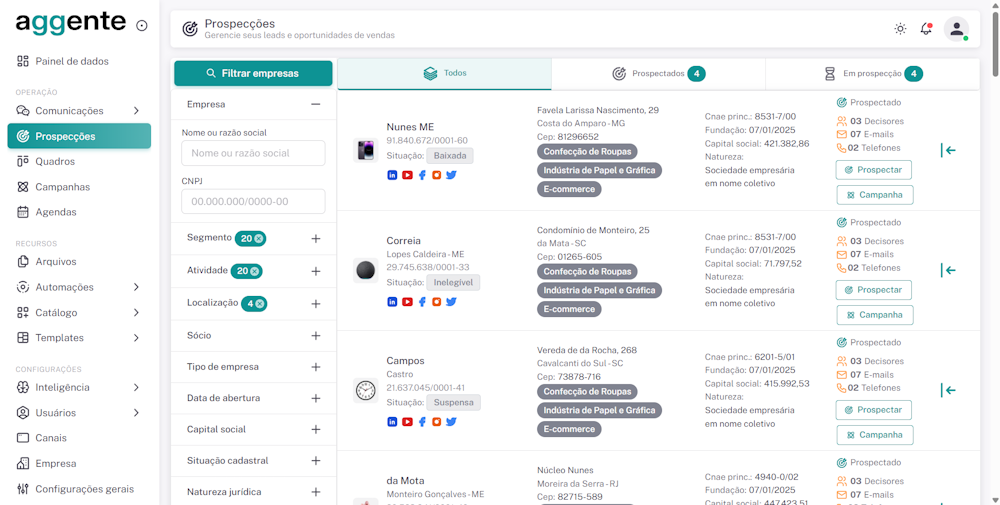Click Prospectar button for Campos
Image resolution: width=1000 pixels, height=505 pixels.
pyautogui.click(x=873, y=410)
